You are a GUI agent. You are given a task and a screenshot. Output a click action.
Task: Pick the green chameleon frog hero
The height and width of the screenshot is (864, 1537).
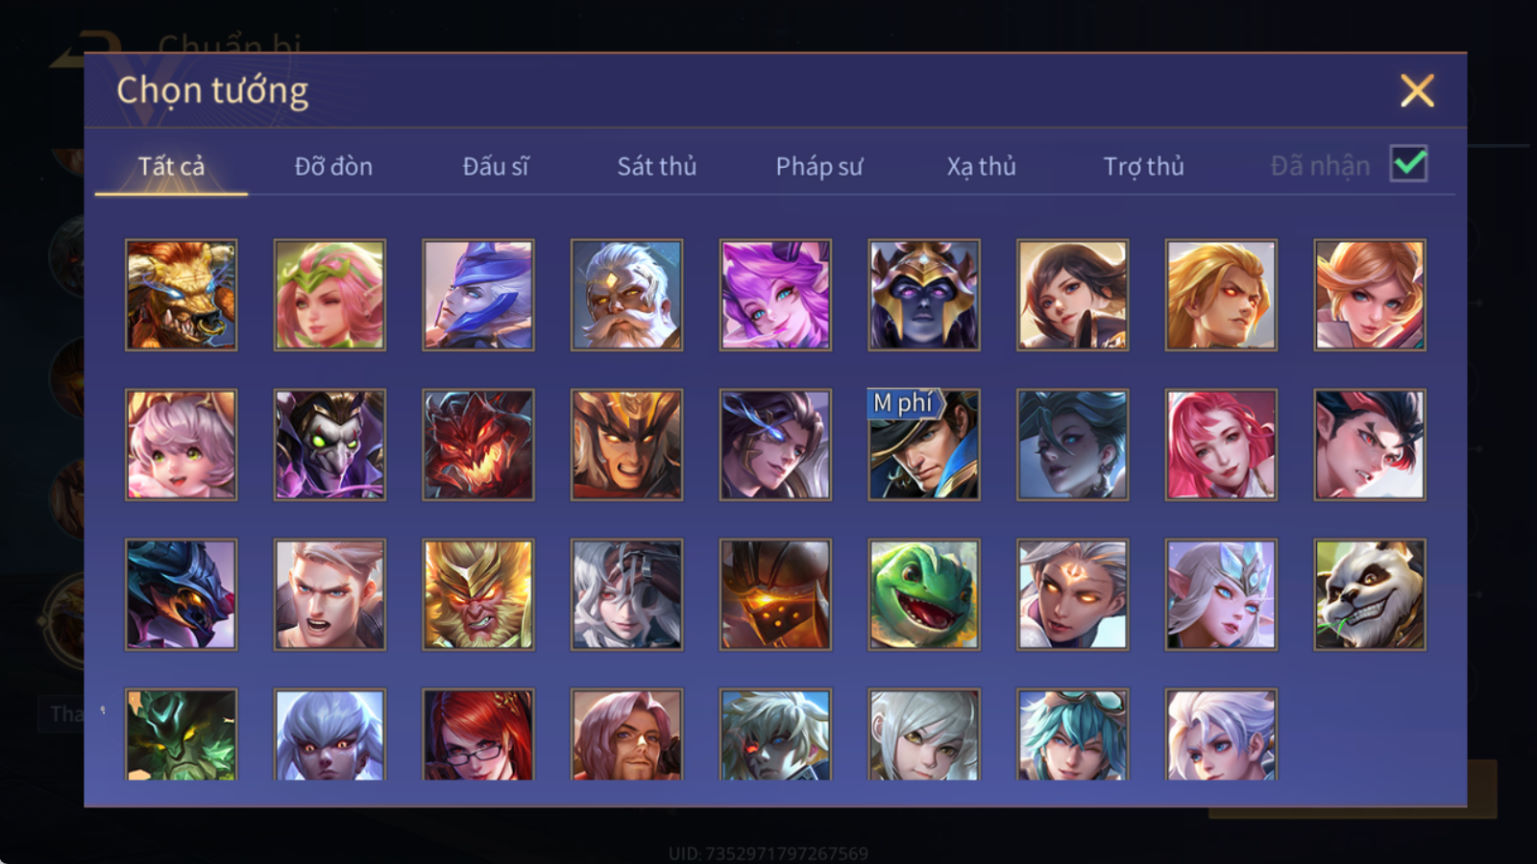click(x=924, y=595)
